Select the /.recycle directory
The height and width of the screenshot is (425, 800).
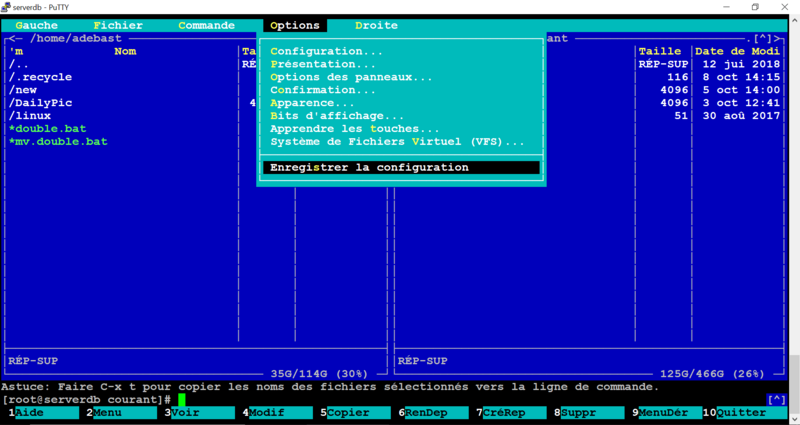(122, 78)
